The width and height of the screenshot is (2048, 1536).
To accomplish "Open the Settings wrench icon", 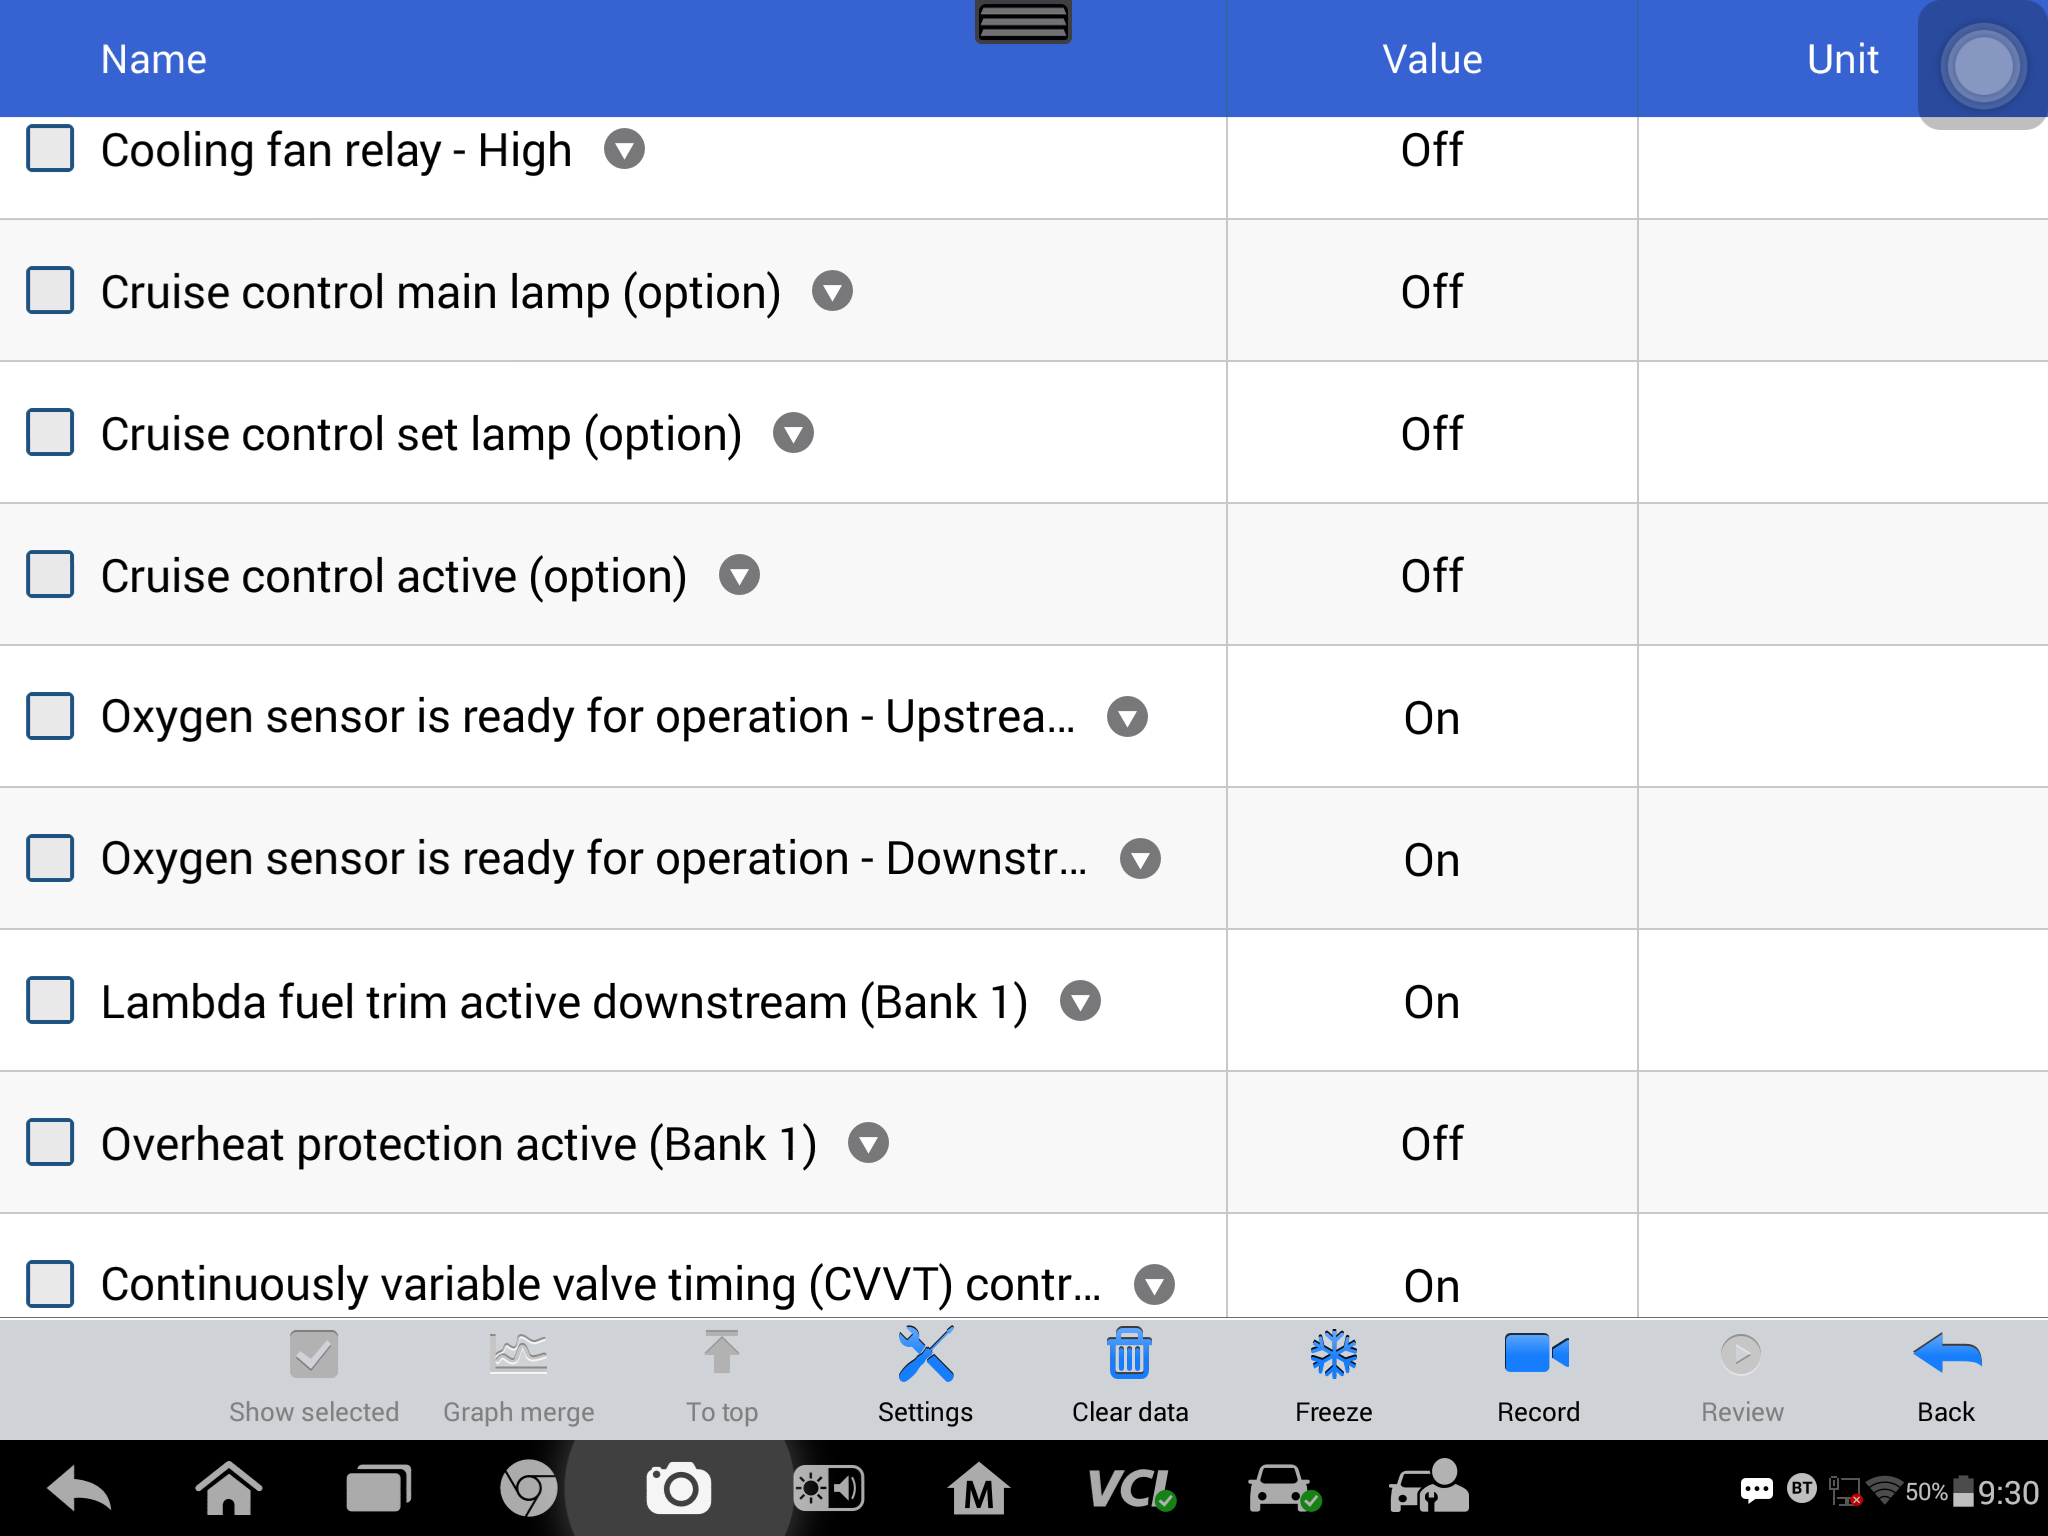I will (x=925, y=1354).
